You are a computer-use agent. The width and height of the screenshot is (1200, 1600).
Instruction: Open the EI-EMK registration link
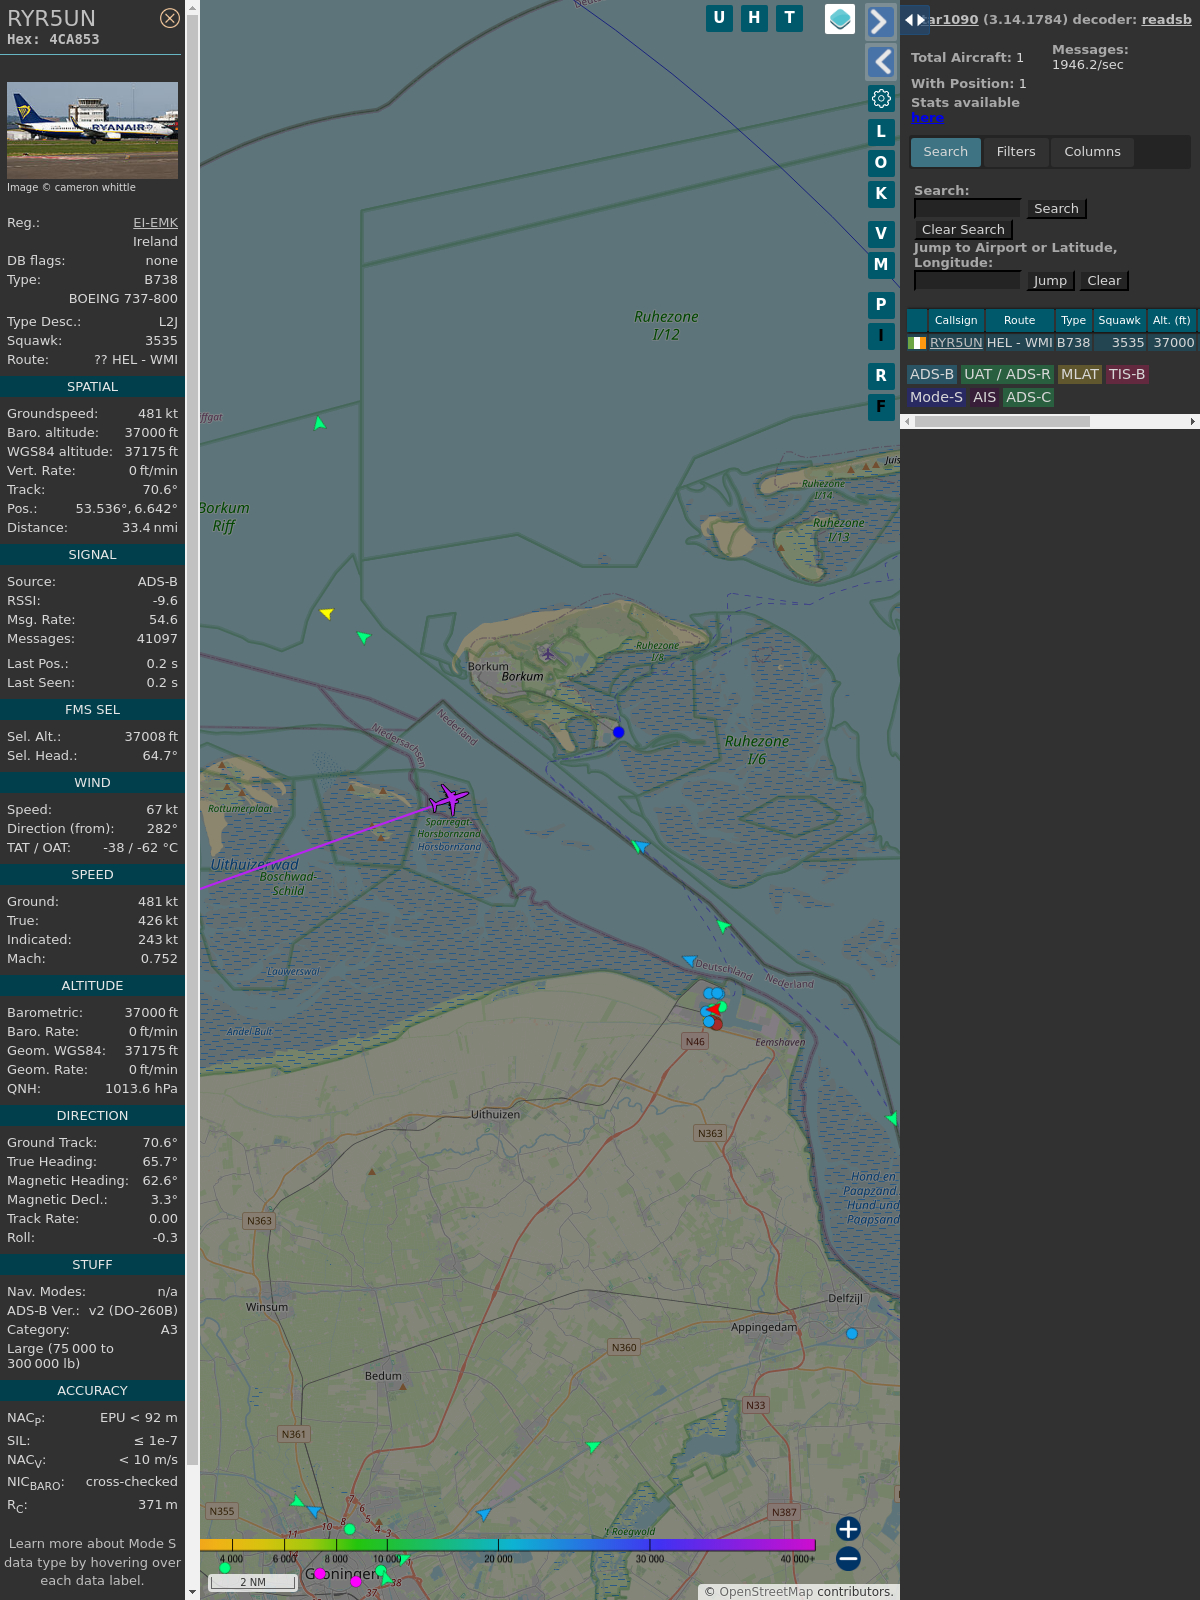pos(155,223)
